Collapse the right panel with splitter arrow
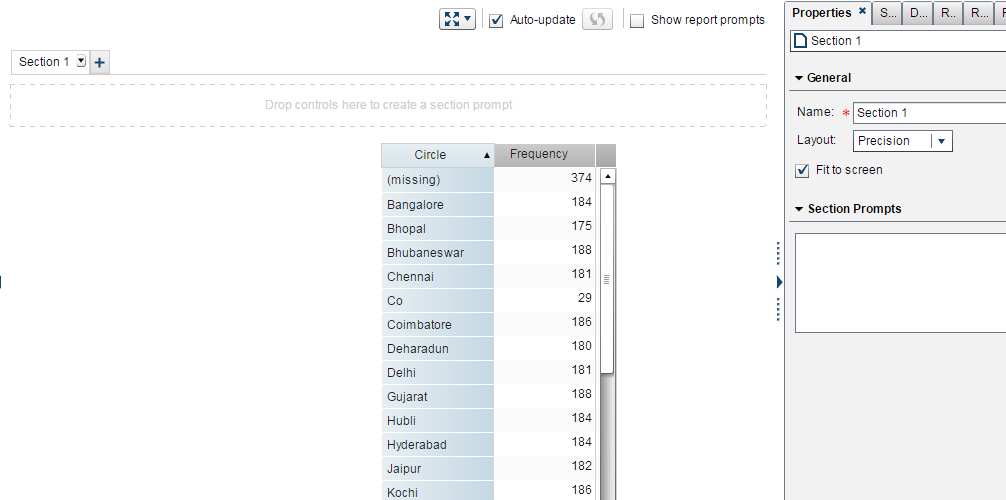The width and height of the screenshot is (1006, 500). 779,282
